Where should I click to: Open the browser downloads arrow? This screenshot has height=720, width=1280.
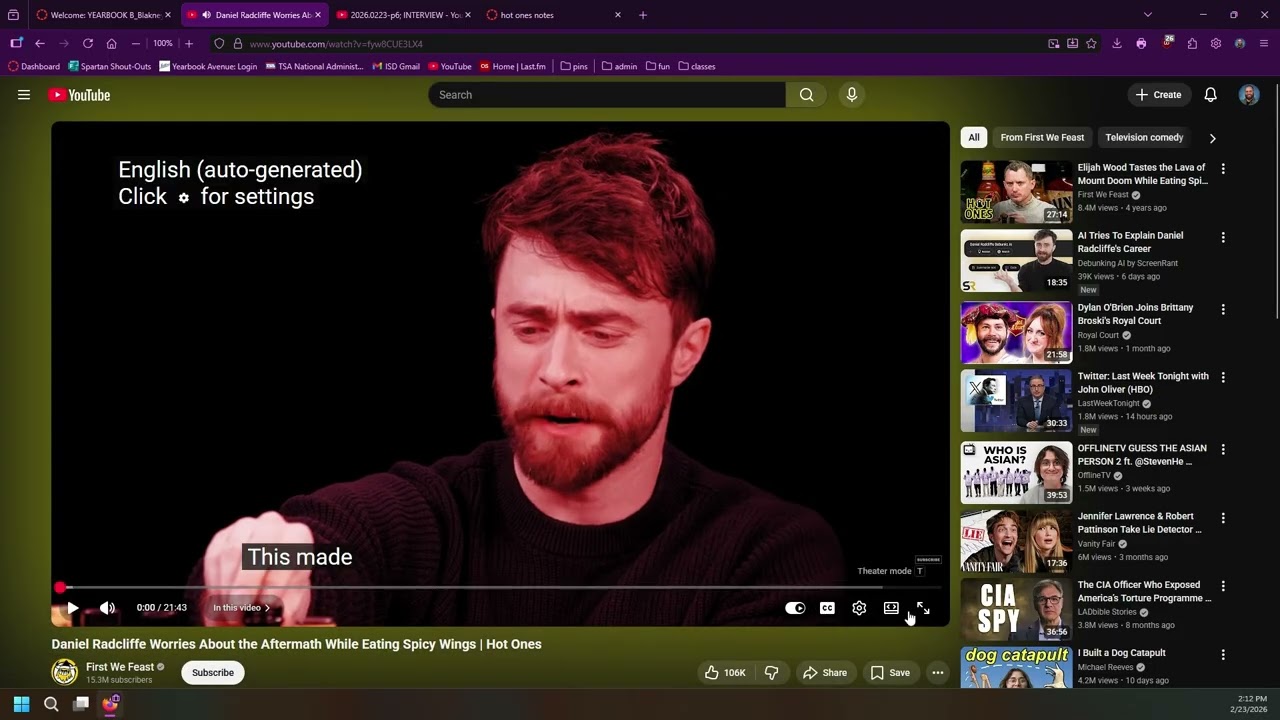(x=1116, y=44)
